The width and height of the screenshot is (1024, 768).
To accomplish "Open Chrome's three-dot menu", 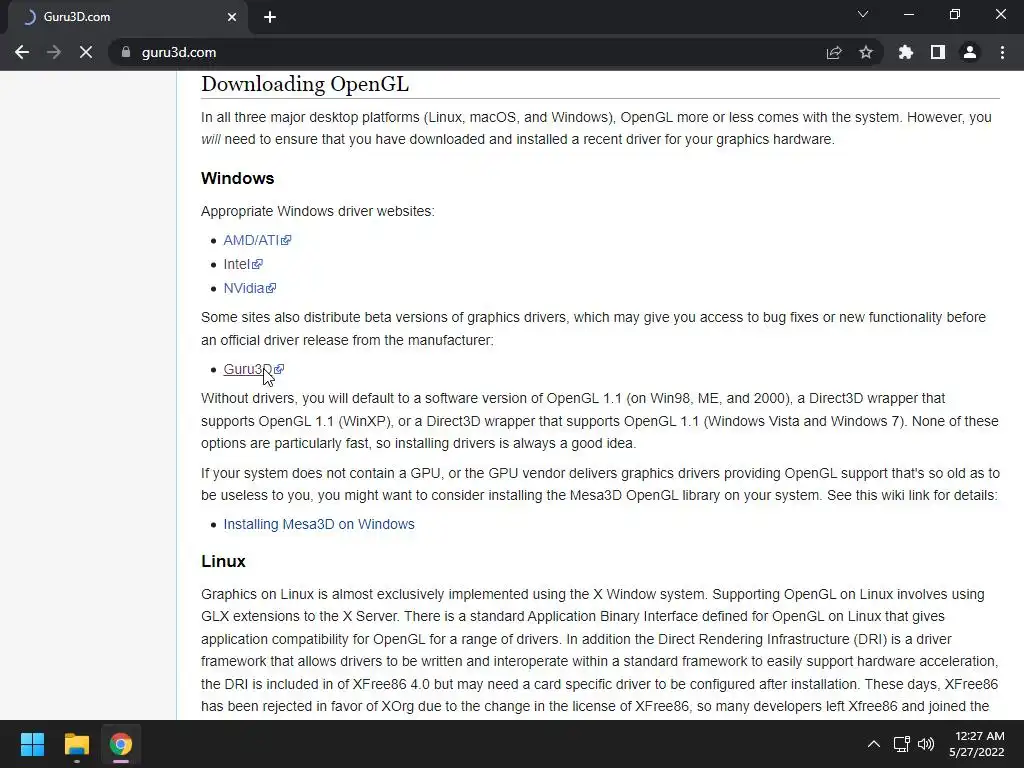I will pos(1002,52).
